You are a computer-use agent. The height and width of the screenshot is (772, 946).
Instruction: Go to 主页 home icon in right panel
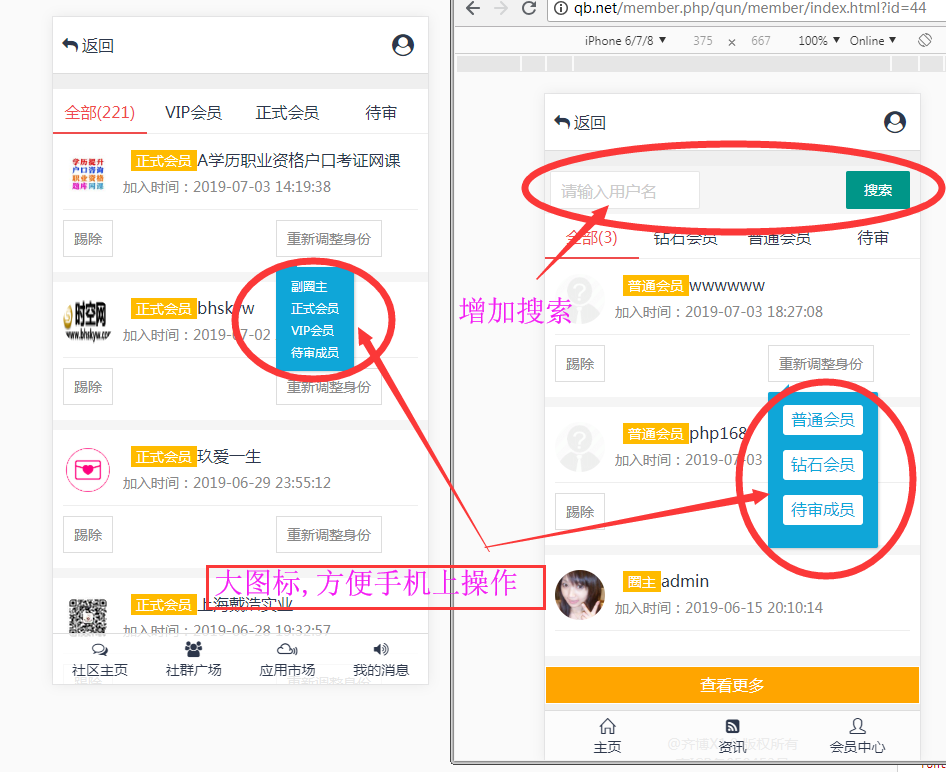pyautogui.click(x=607, y=727)
